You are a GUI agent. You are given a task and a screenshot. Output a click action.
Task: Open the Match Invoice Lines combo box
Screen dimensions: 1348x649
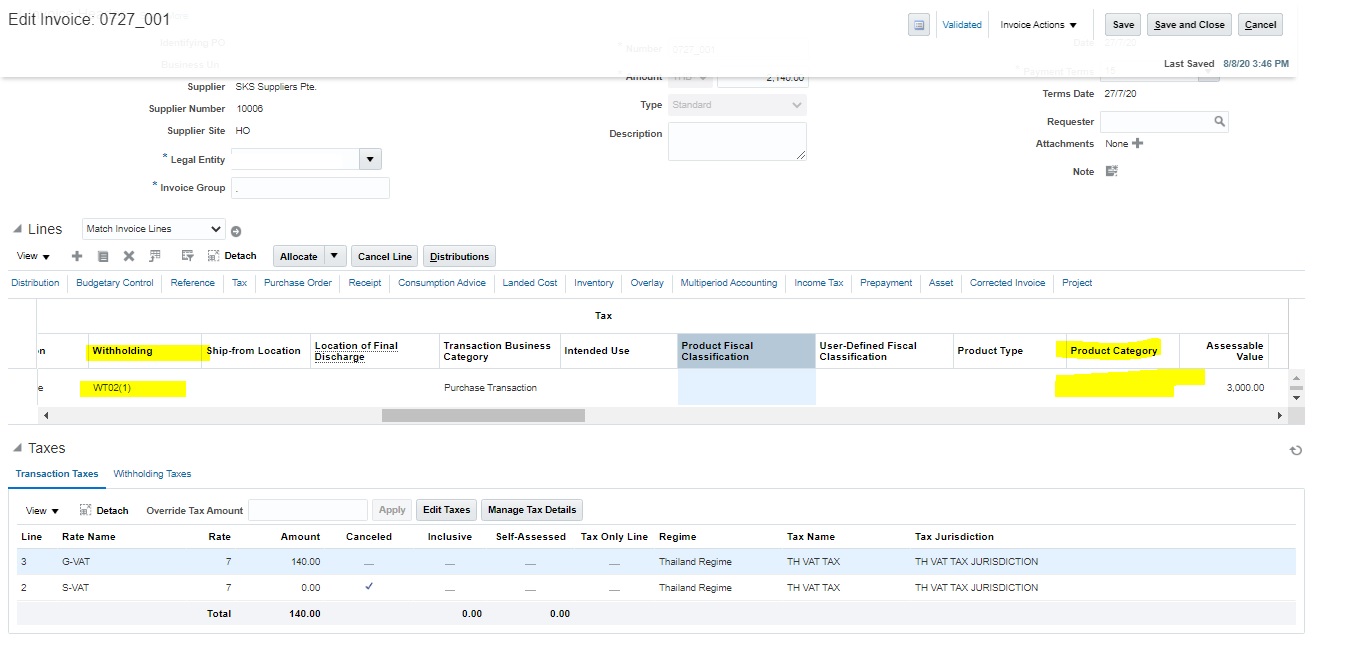152,229
